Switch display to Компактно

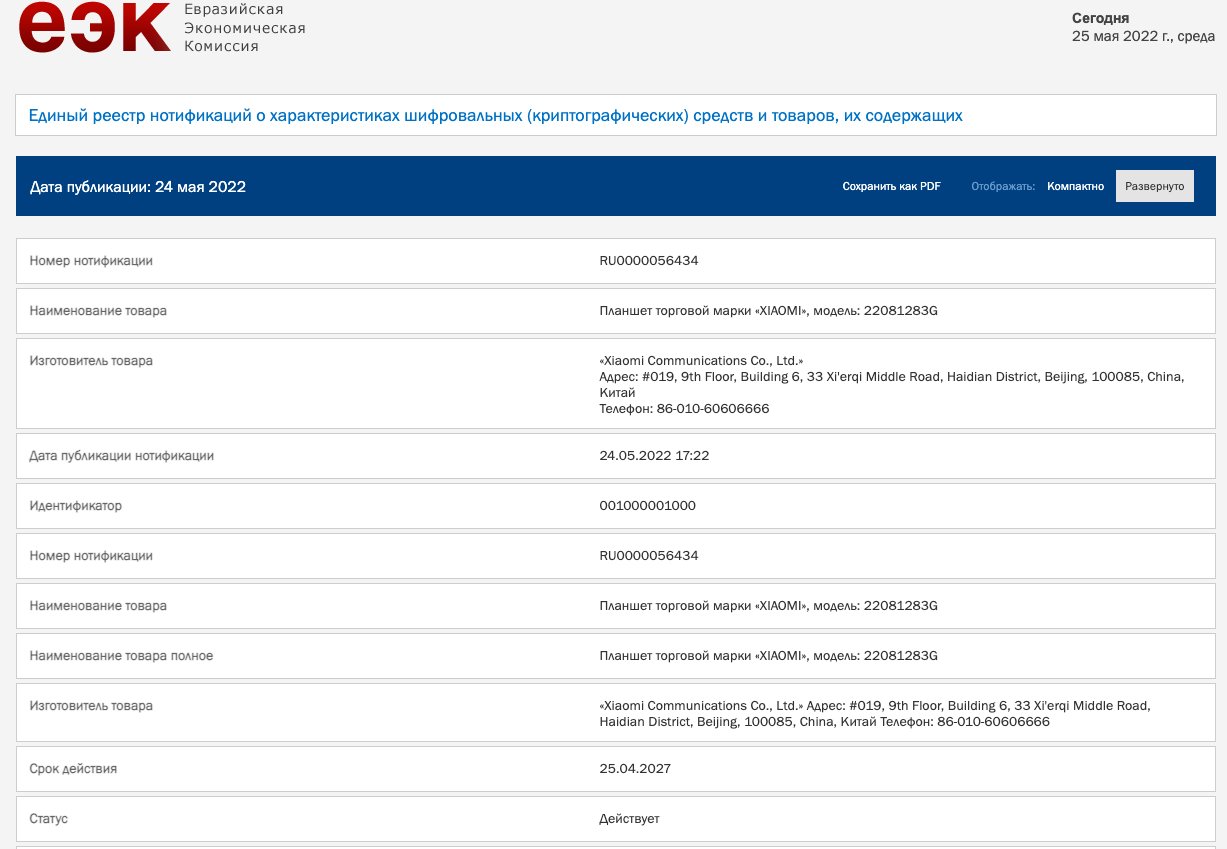point(1075,186)
